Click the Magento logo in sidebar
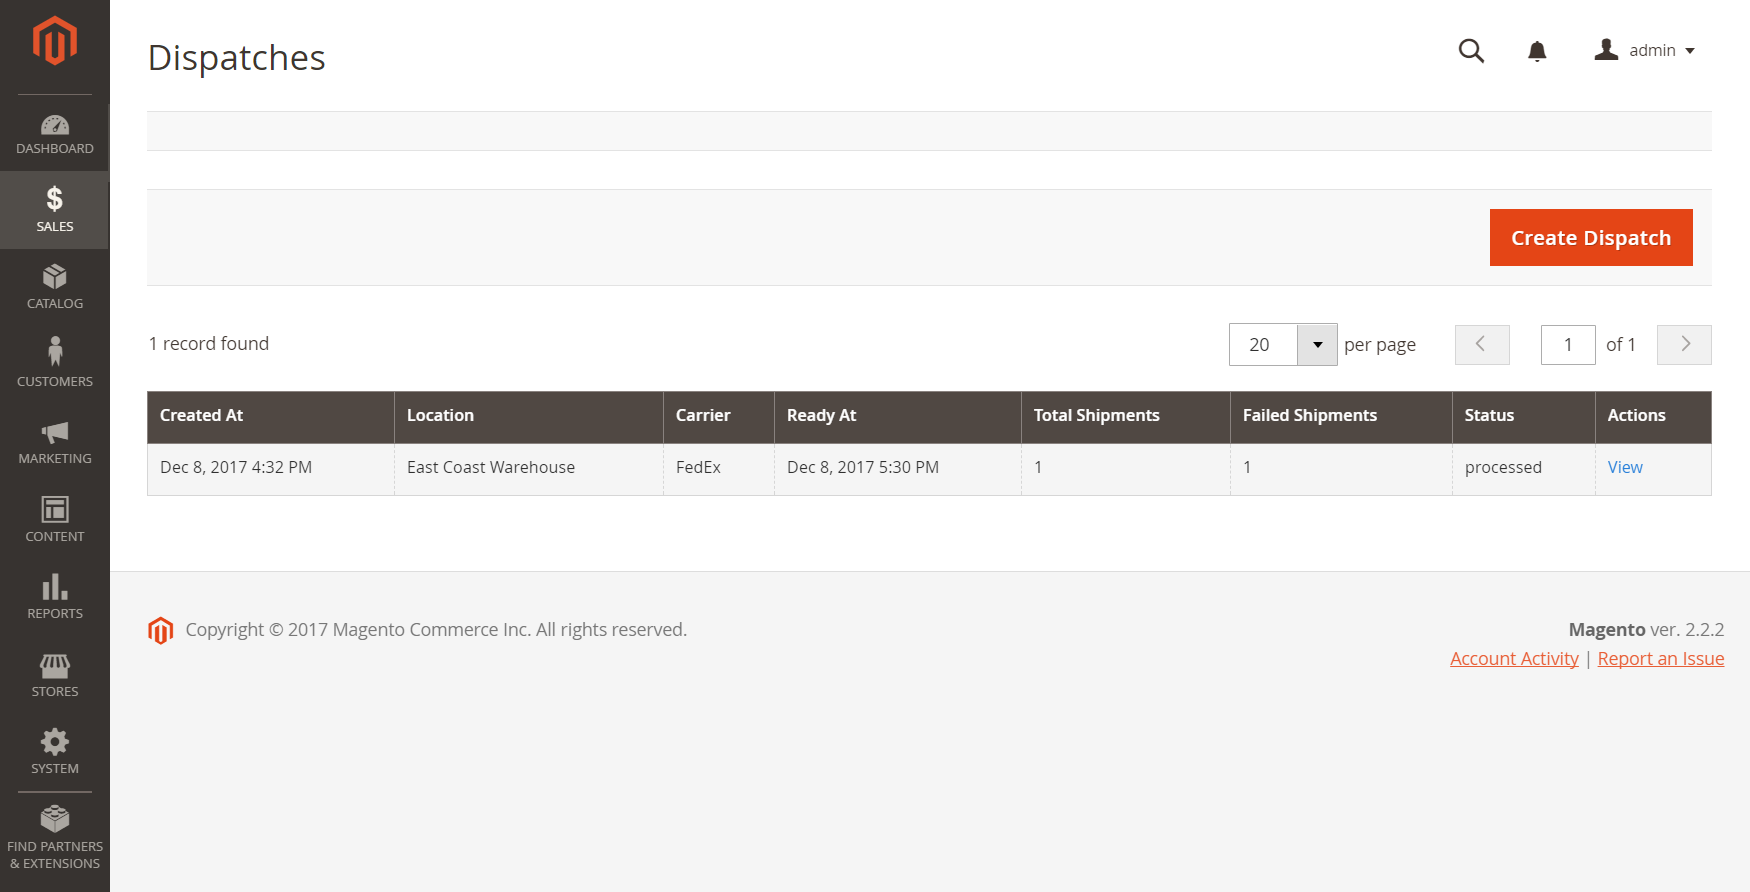1750x892 pixels. [54, 42]
